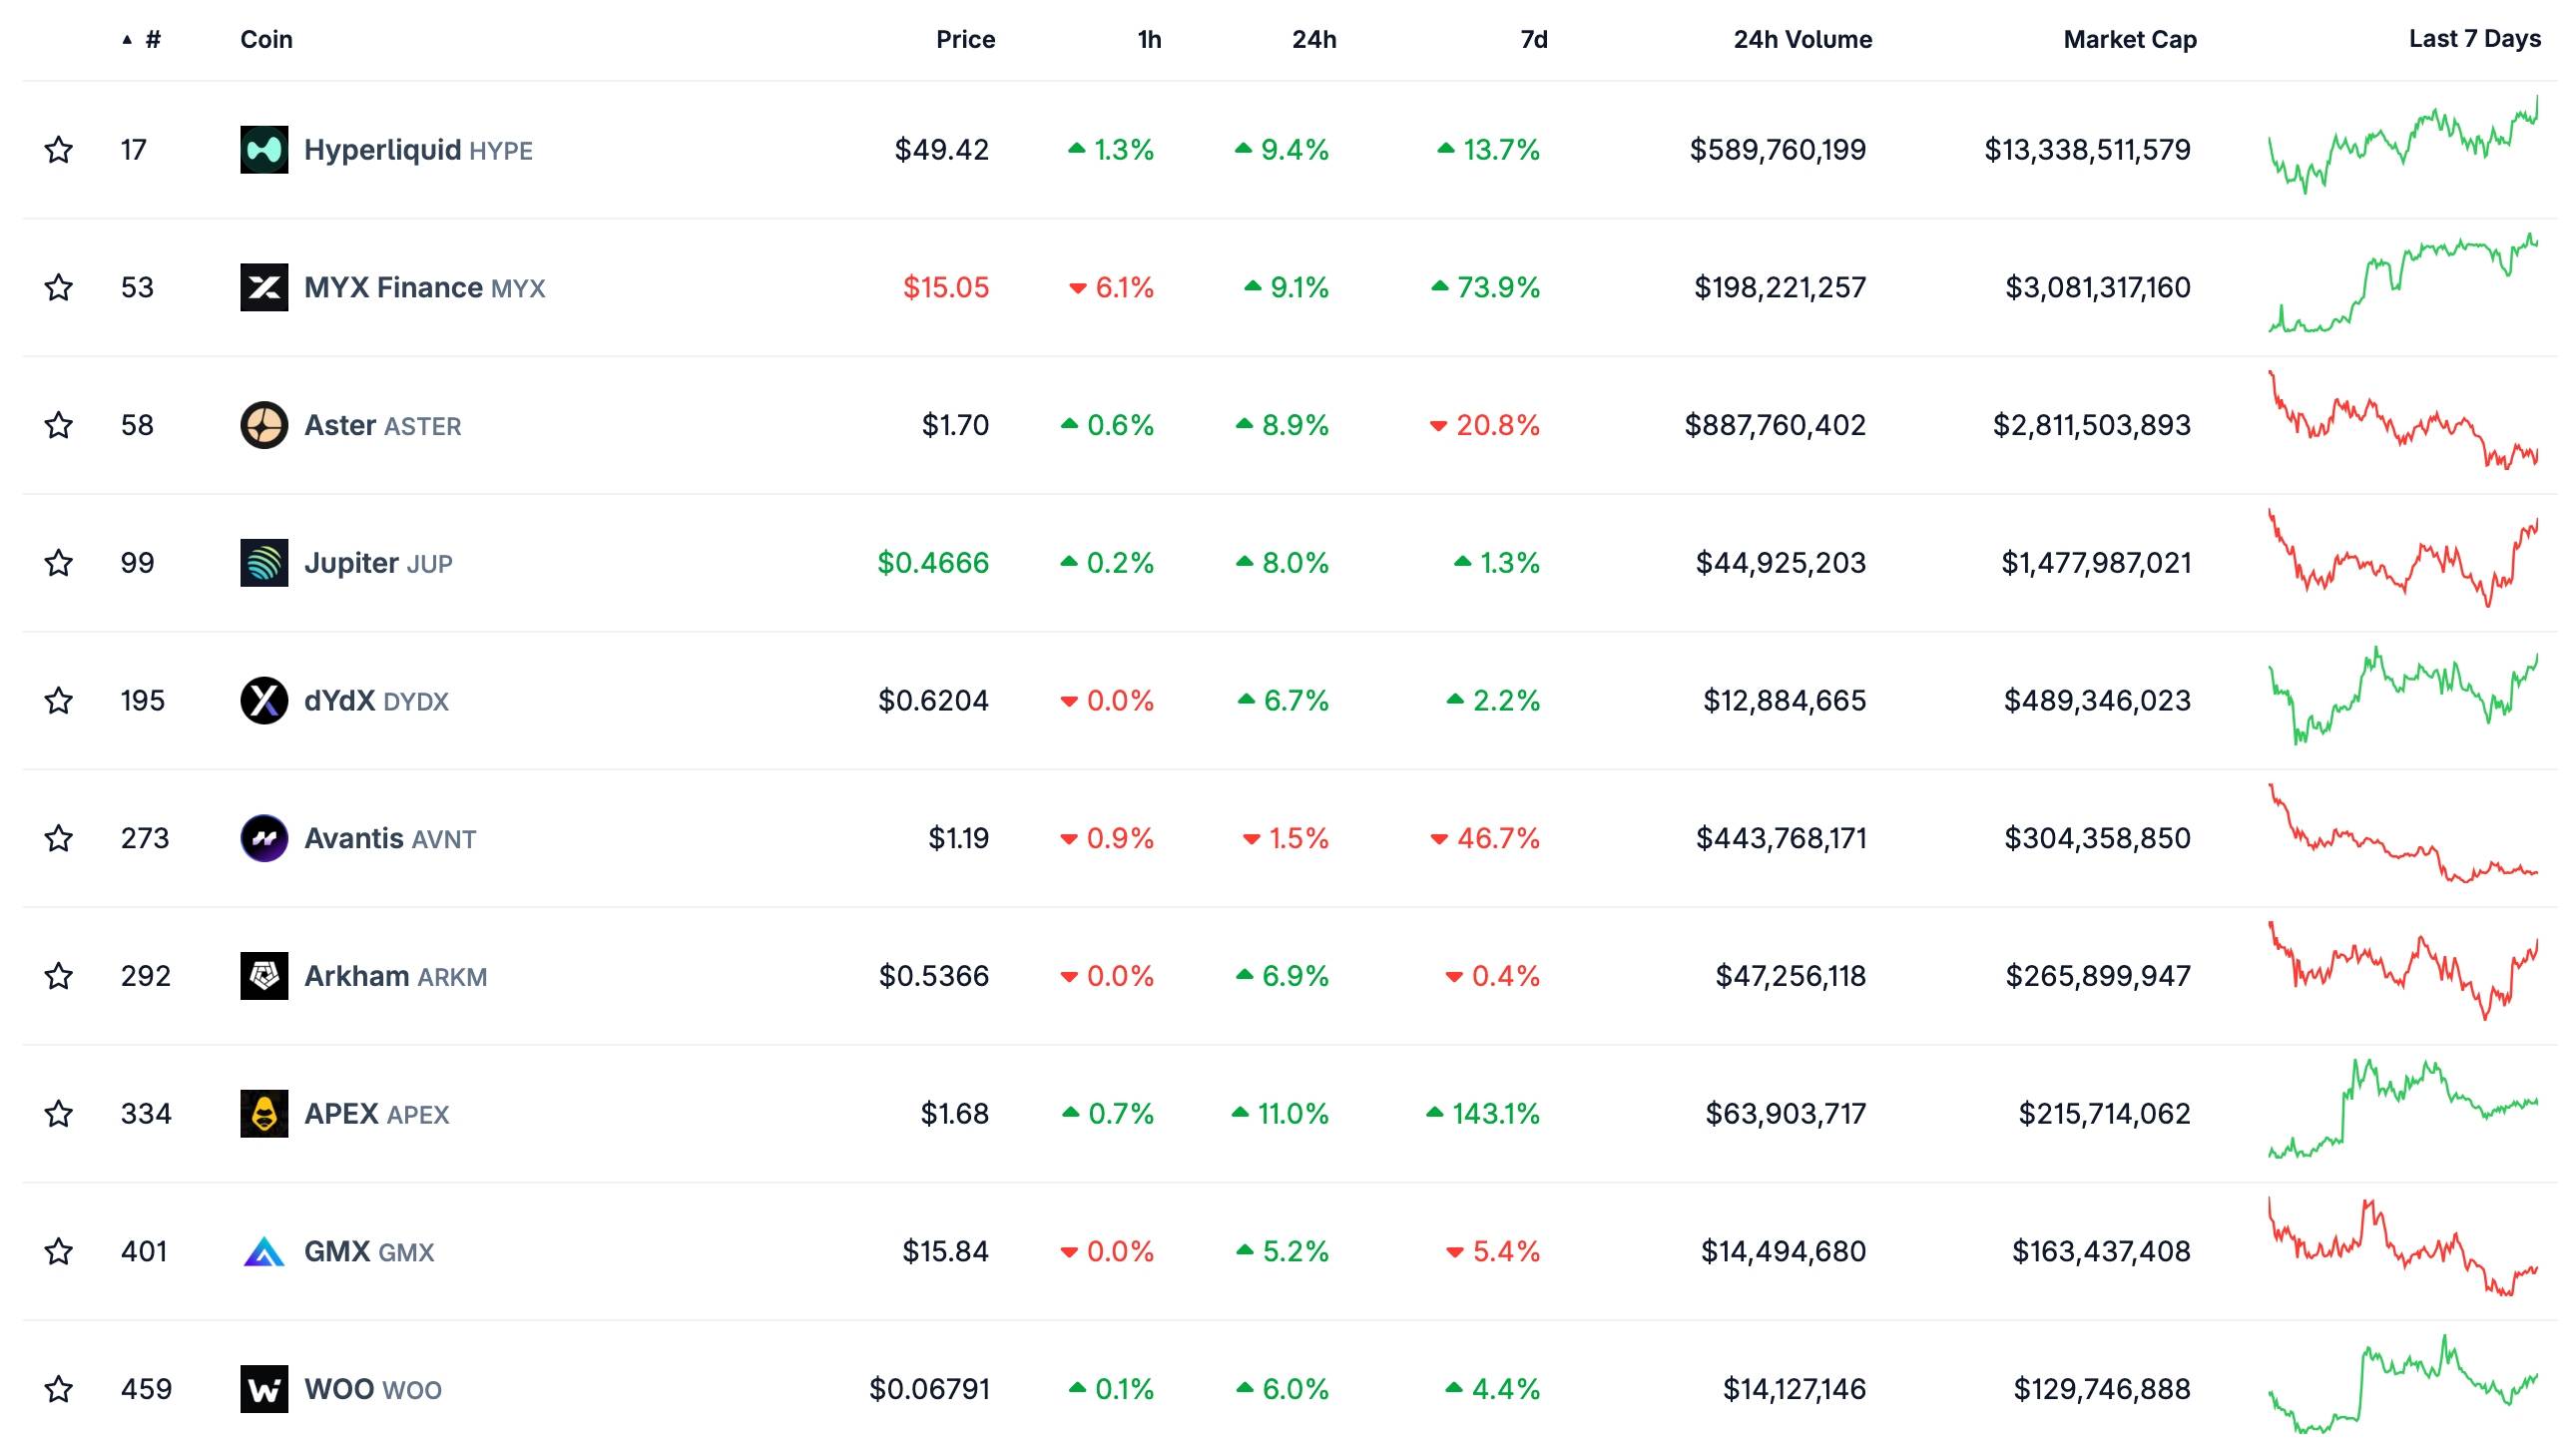
Task: Click the dYdX coin logo icon
Action: (x=264, y=700)
